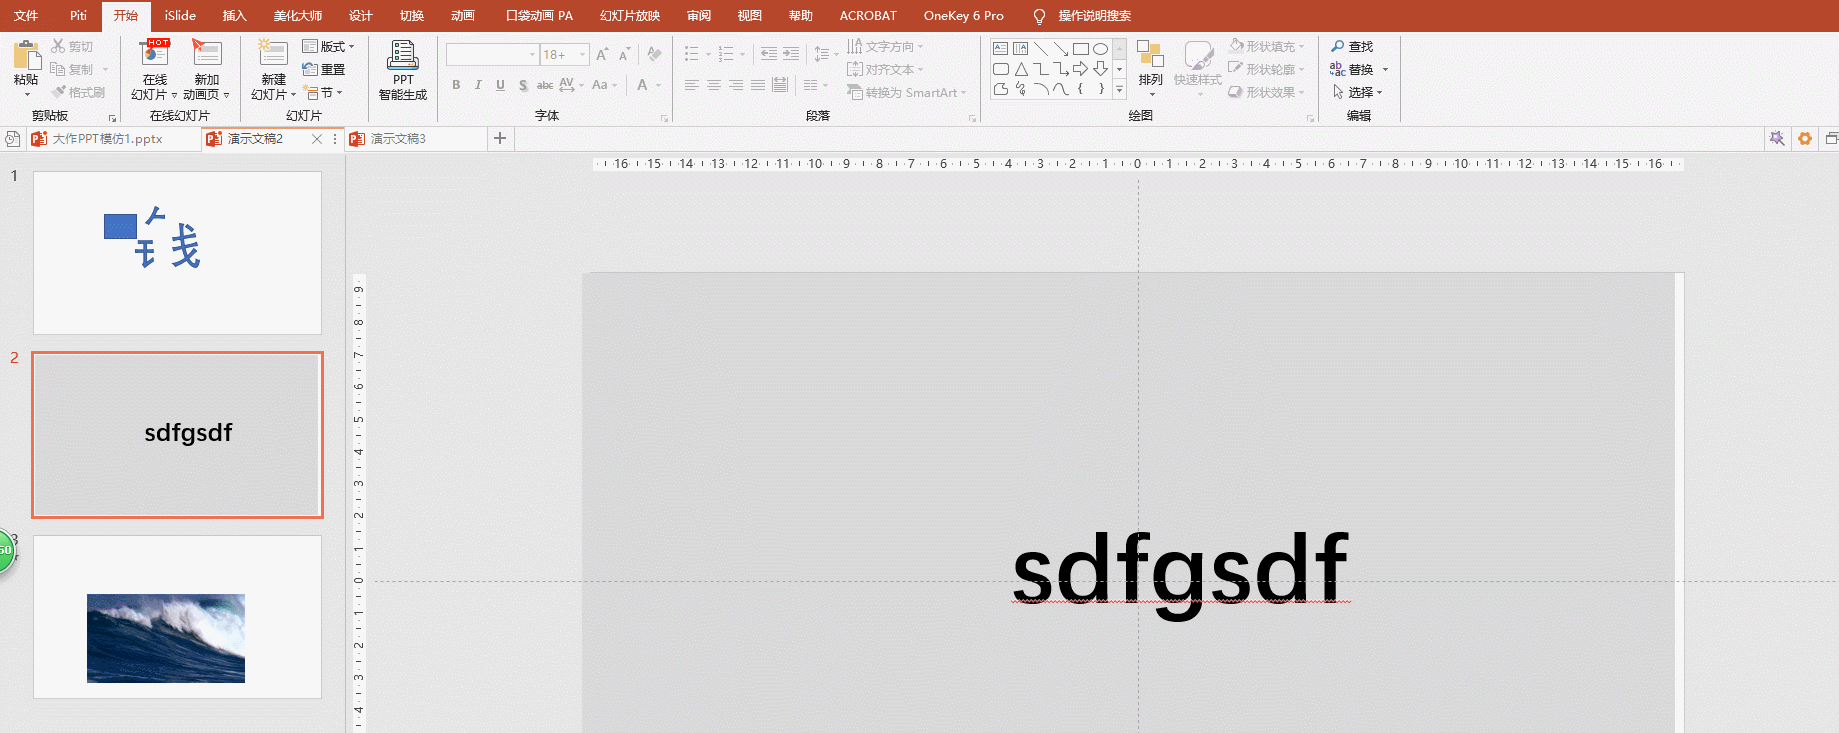Screen dimensions: 1839x733
Task: Toggle Strikethrough (abc) formatting
Action: click(545, 85)
